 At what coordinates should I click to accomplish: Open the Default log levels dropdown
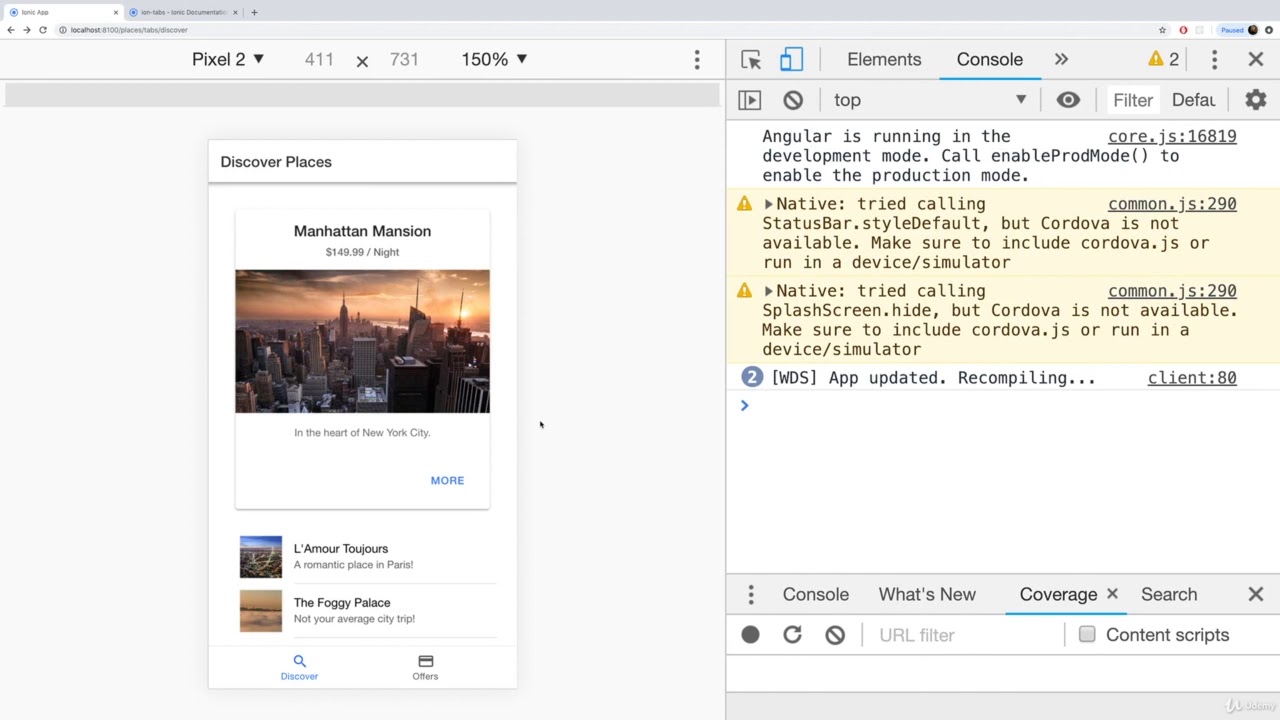click(1194, 100)
